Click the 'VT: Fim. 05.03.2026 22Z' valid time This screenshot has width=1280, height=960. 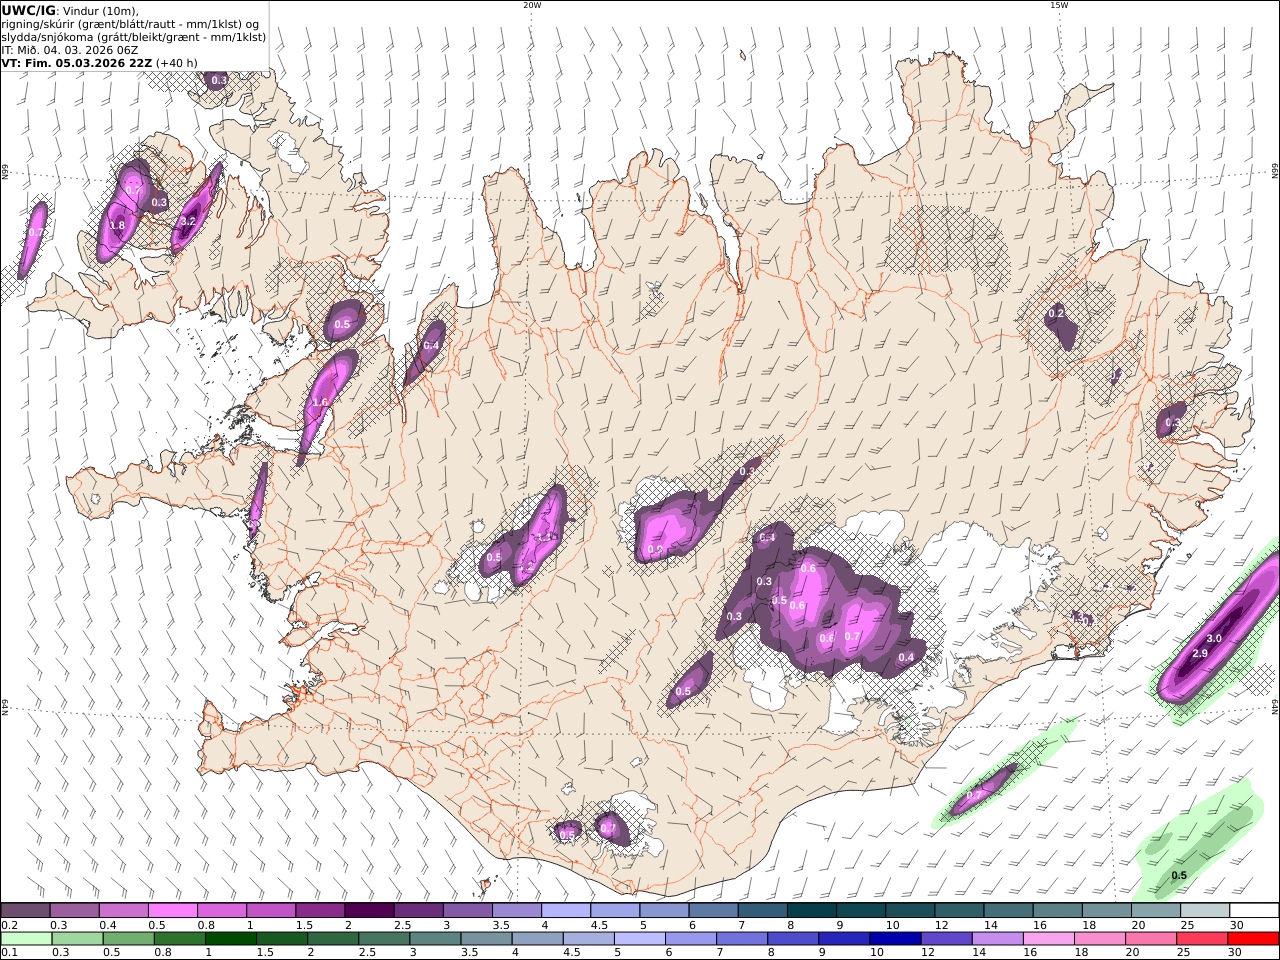pyautogui.click(x=76, y=62)
